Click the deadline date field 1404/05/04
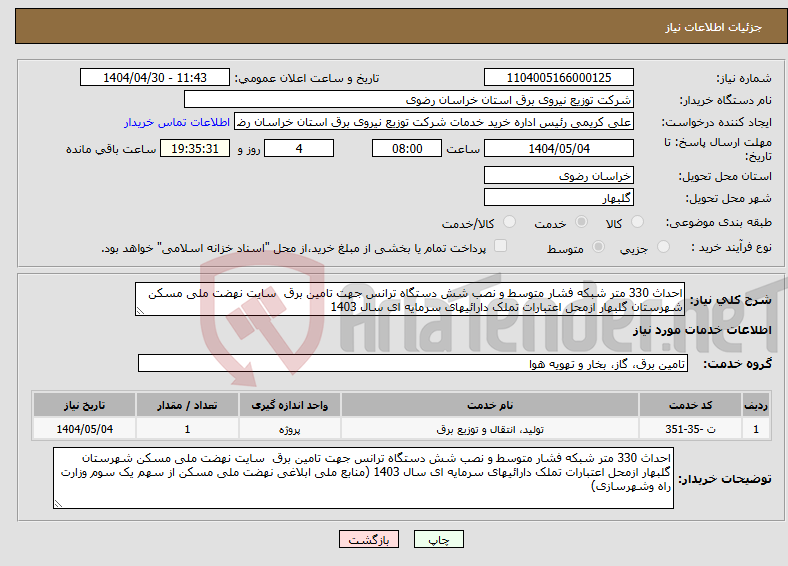The image size is (788, 566). (x=558, y=148)
